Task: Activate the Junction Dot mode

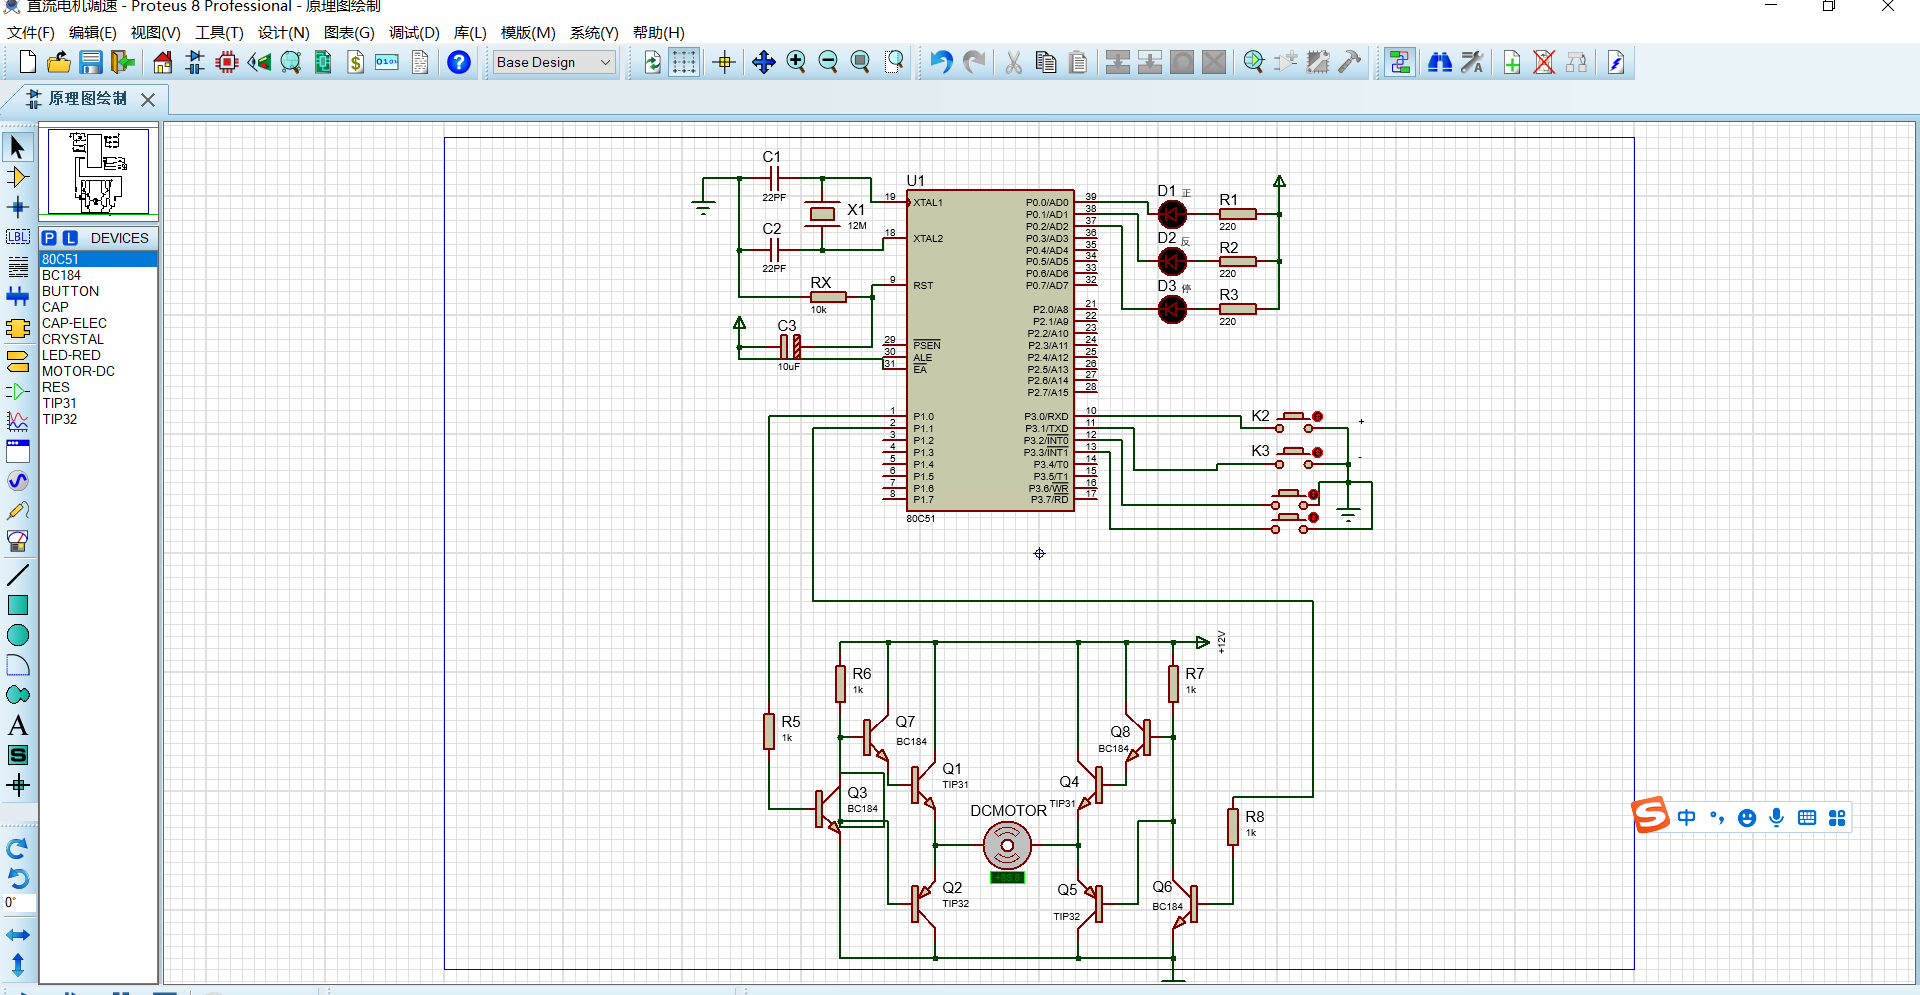Action: tap(17, 207)
